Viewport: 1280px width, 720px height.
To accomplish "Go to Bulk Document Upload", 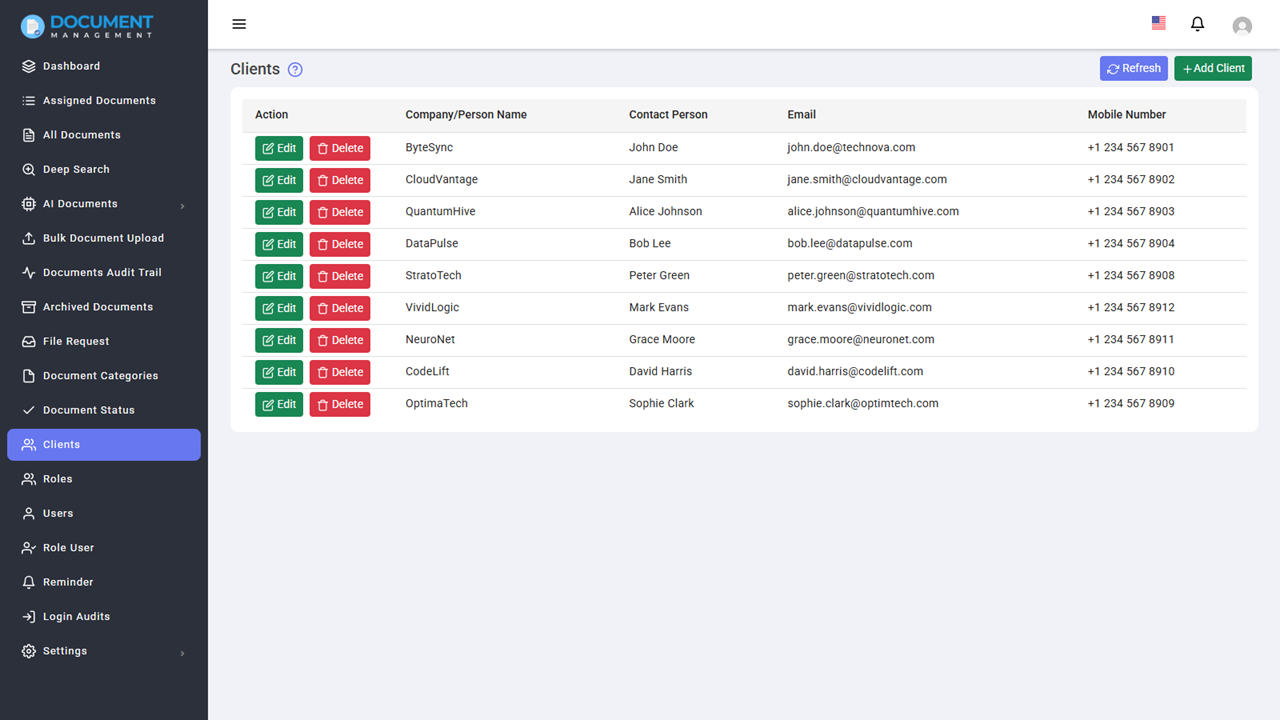I will 104,239.
